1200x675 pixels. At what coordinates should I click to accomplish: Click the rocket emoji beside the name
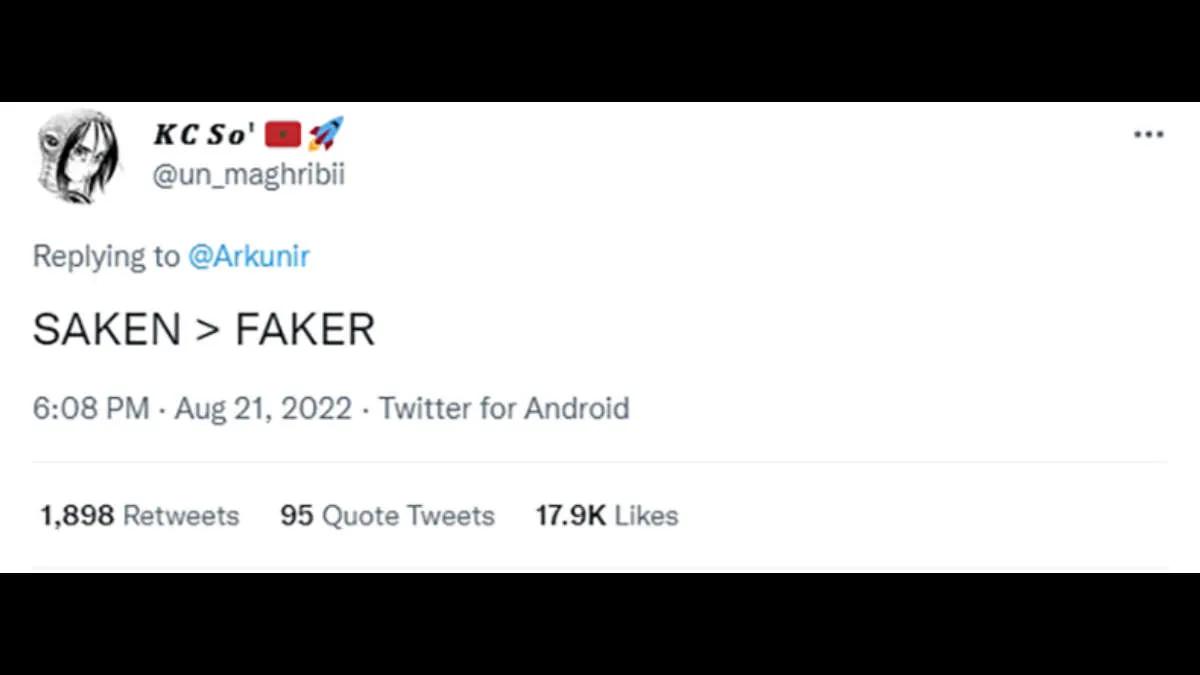click(x=325, y=133)
